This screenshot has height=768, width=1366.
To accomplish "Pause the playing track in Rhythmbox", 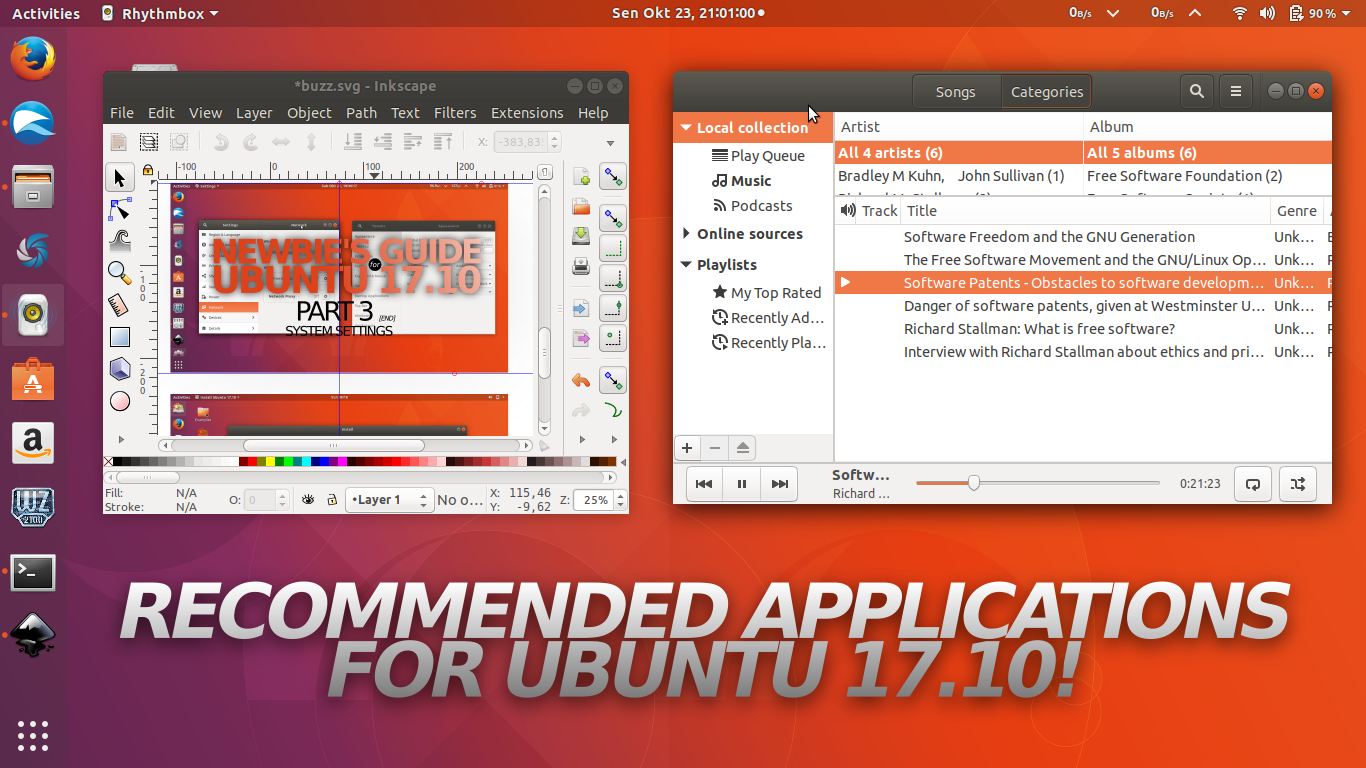I will pos(742,484).
